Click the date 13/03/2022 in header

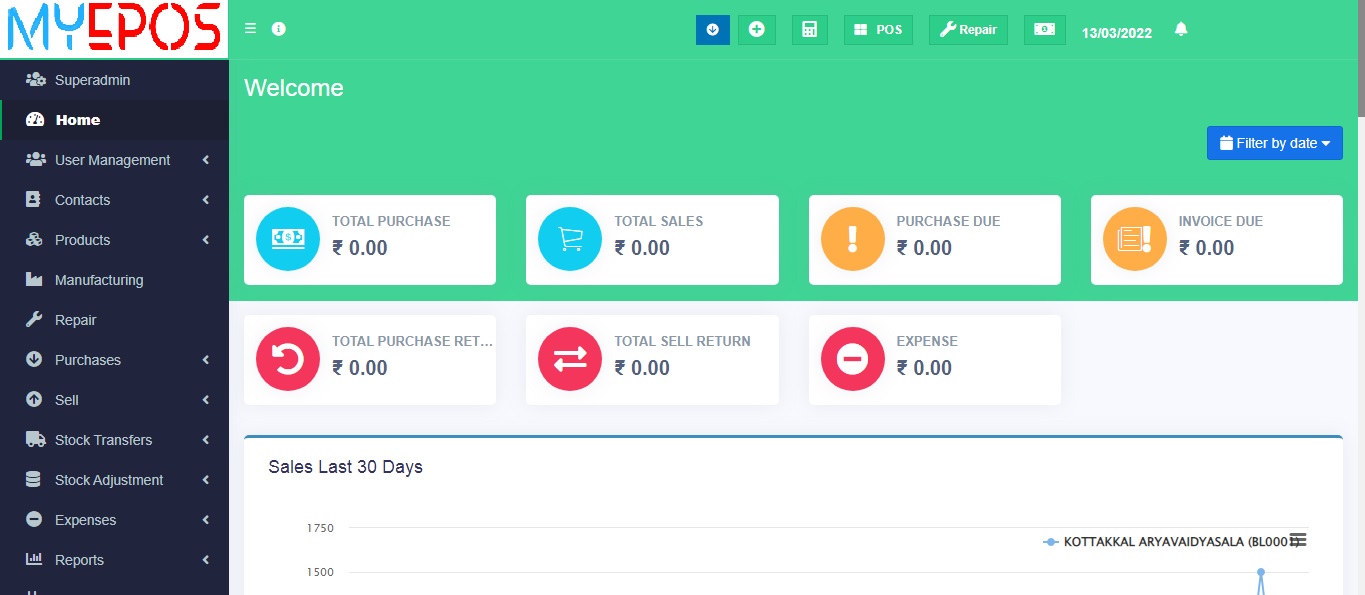click(1117, 33)
